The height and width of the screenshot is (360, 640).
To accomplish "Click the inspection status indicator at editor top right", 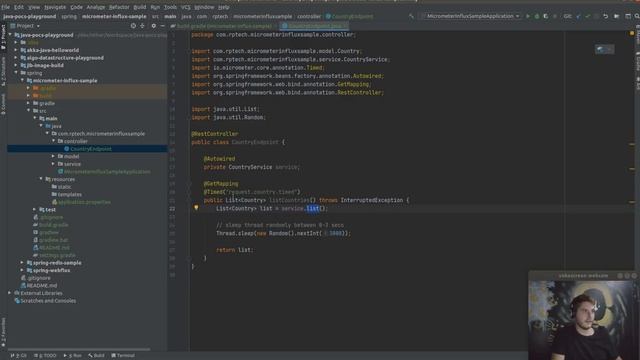I will tap(632, 33).
